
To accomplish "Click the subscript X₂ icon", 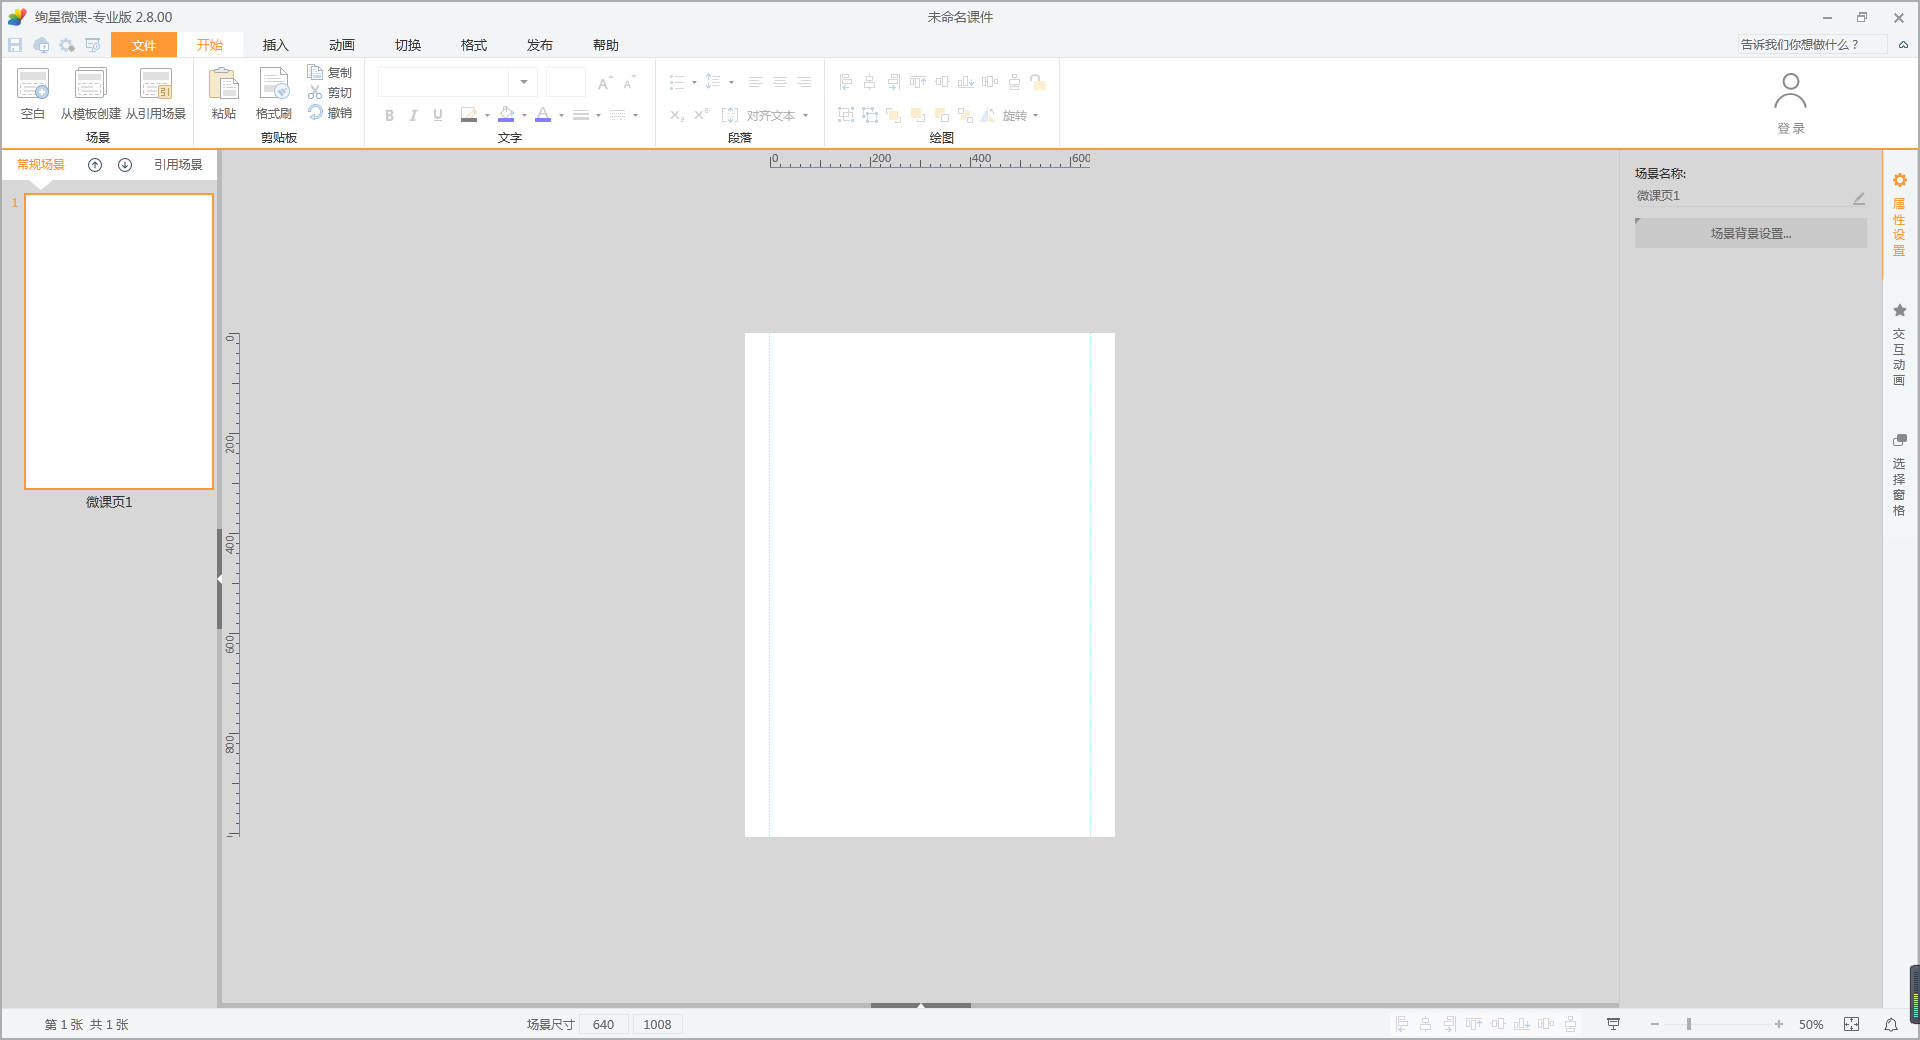I will tap(677, 115).
